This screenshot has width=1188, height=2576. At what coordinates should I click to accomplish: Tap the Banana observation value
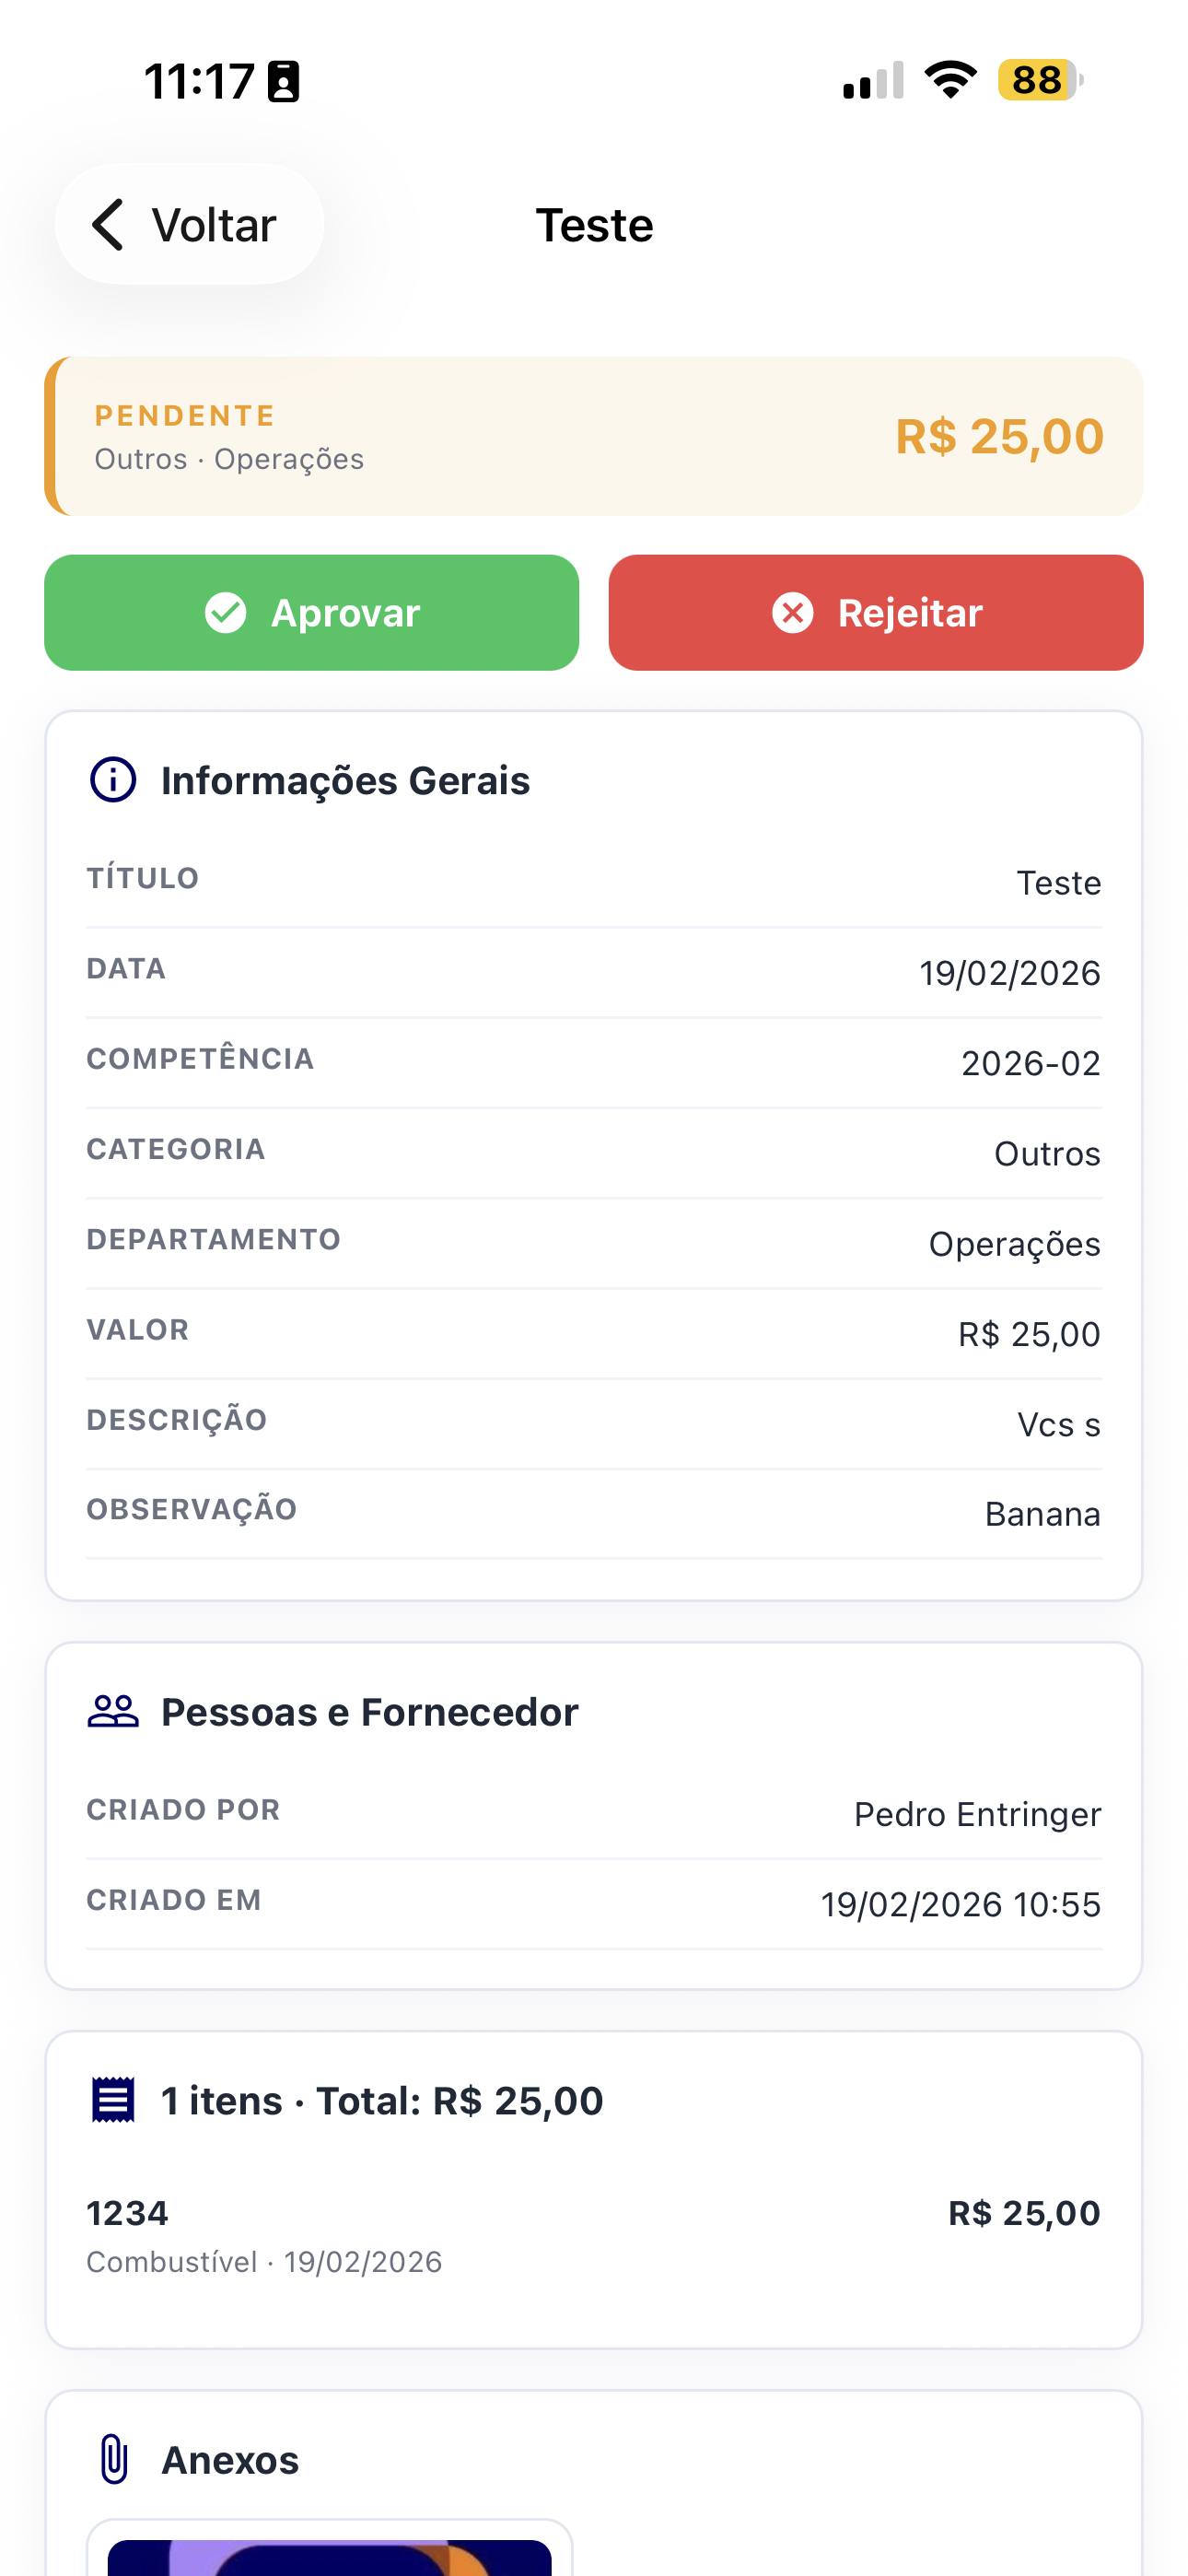point(1042,1514)
